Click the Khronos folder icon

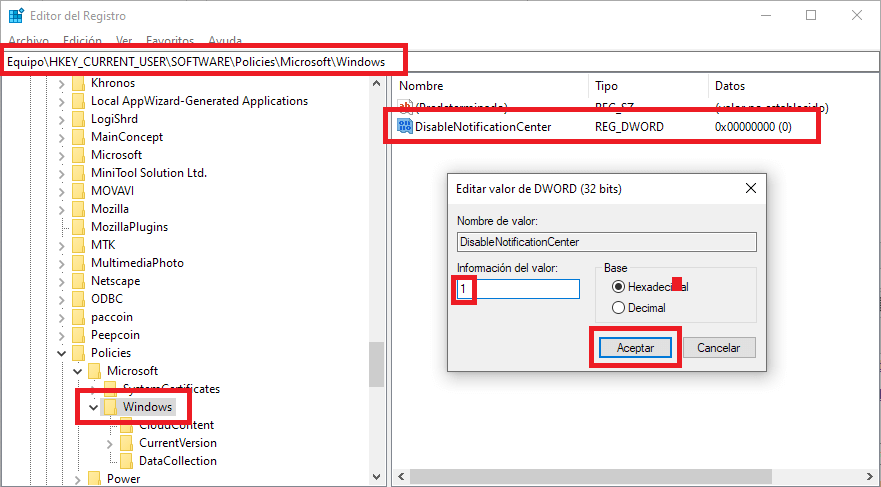click(79, 83)
